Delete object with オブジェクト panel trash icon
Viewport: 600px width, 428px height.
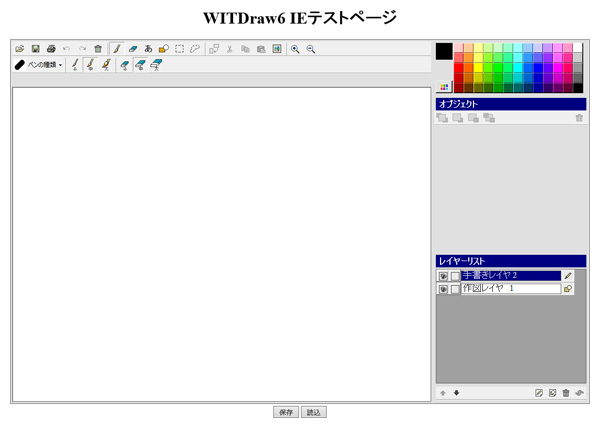[579, 118]
